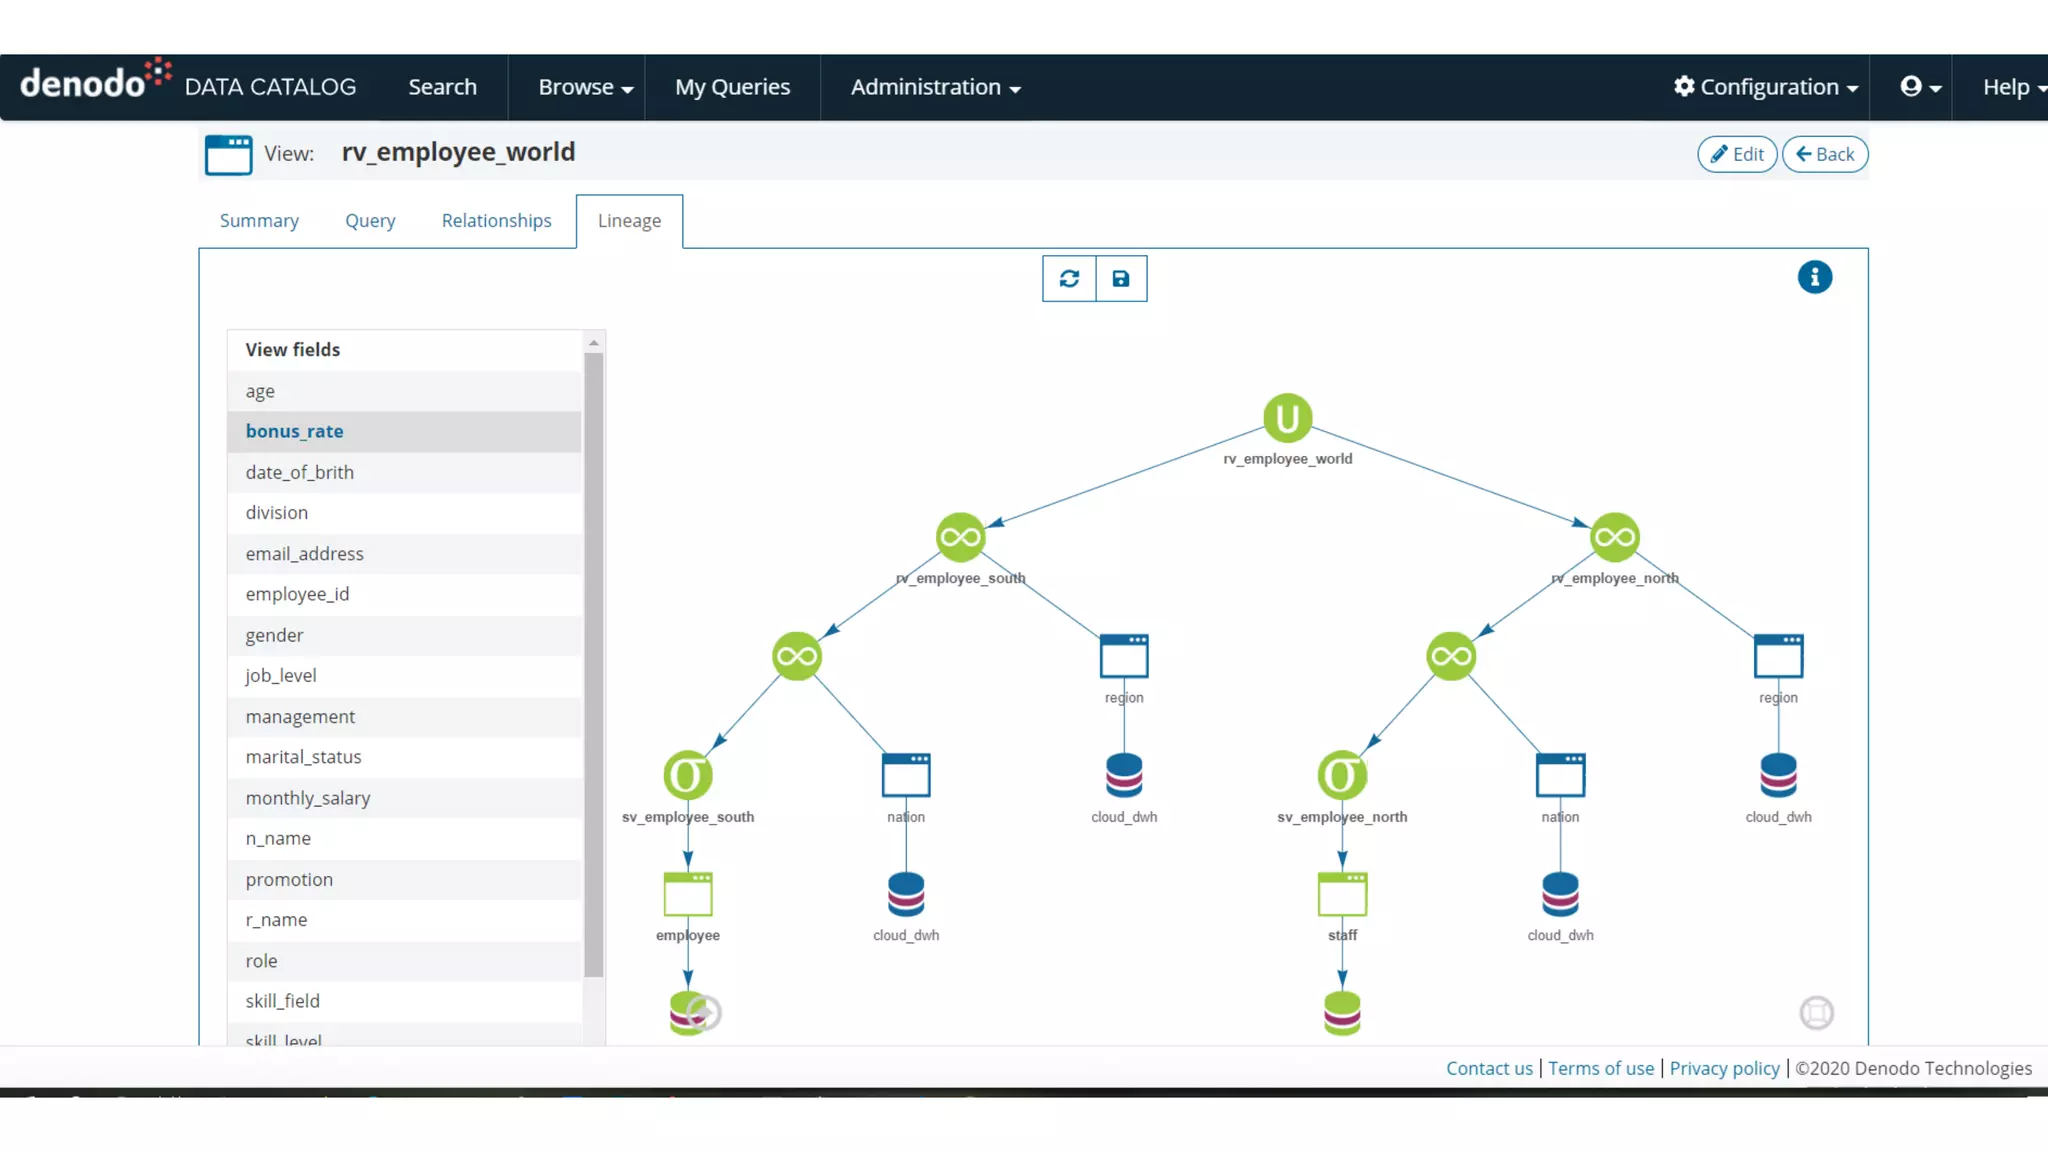Screen dimensions: 2048x1152
Task: Select the rv_employee_north join node
Action: click(1614, 538)
